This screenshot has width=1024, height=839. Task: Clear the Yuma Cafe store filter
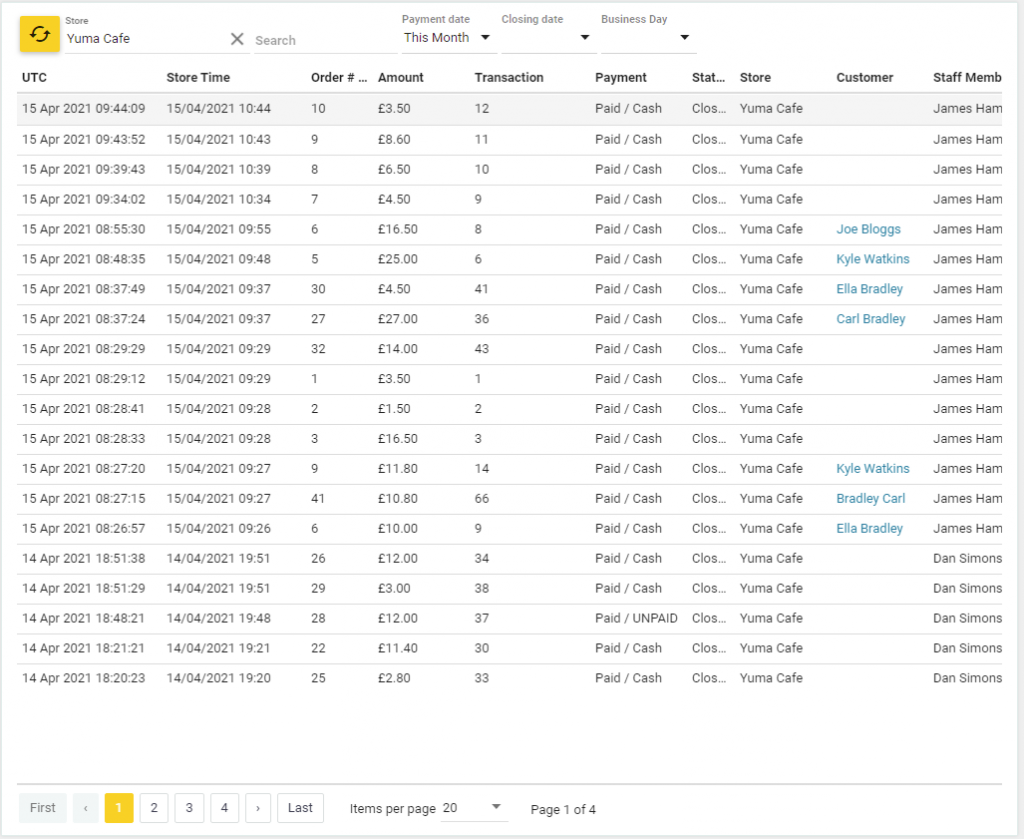(x=237, y=39)
